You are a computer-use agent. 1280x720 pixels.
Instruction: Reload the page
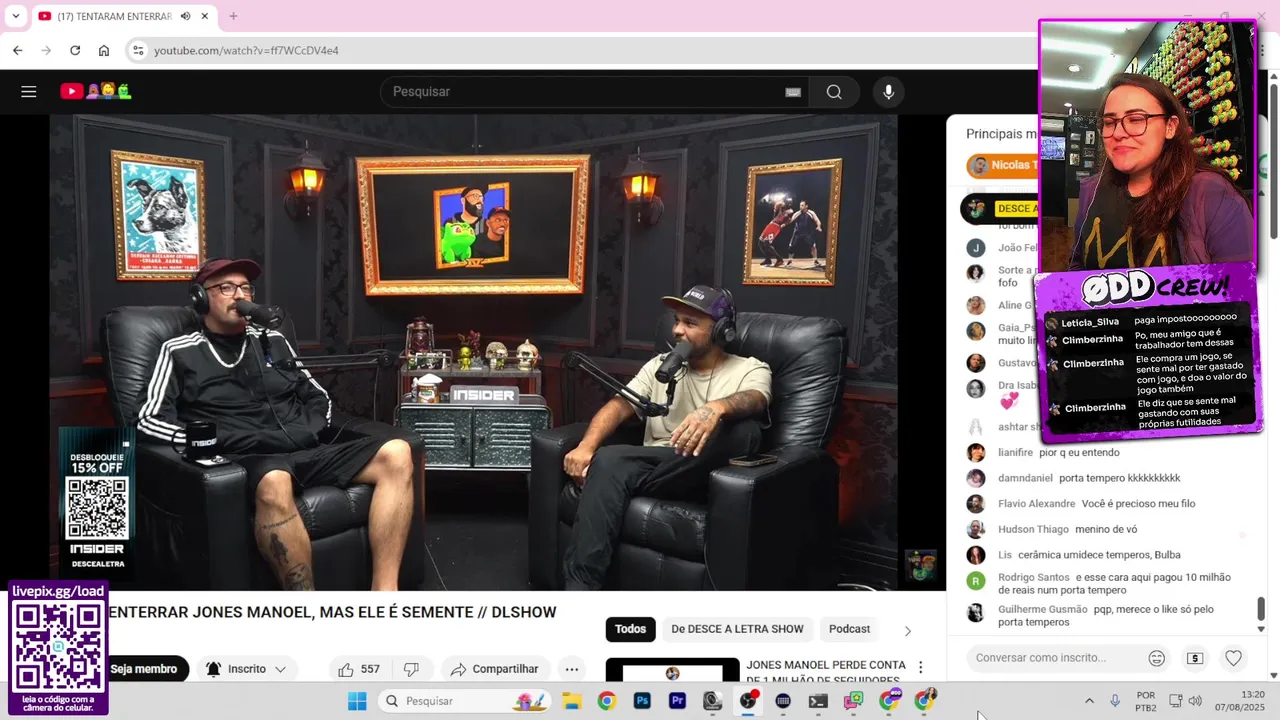75,50
